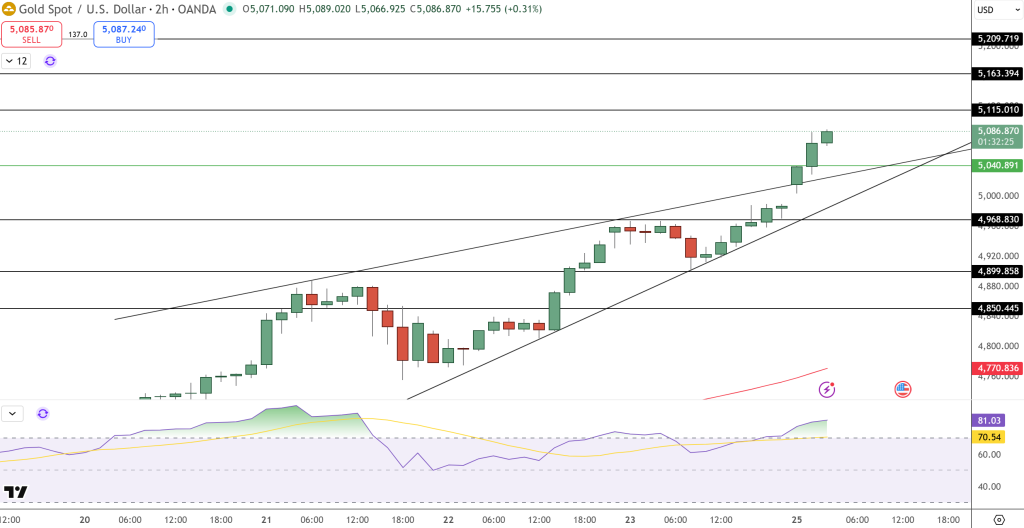Viewport: 1024px width, 528px height.
Task: Click the 5,000.000 price axis label
Action: pos(998,196)
